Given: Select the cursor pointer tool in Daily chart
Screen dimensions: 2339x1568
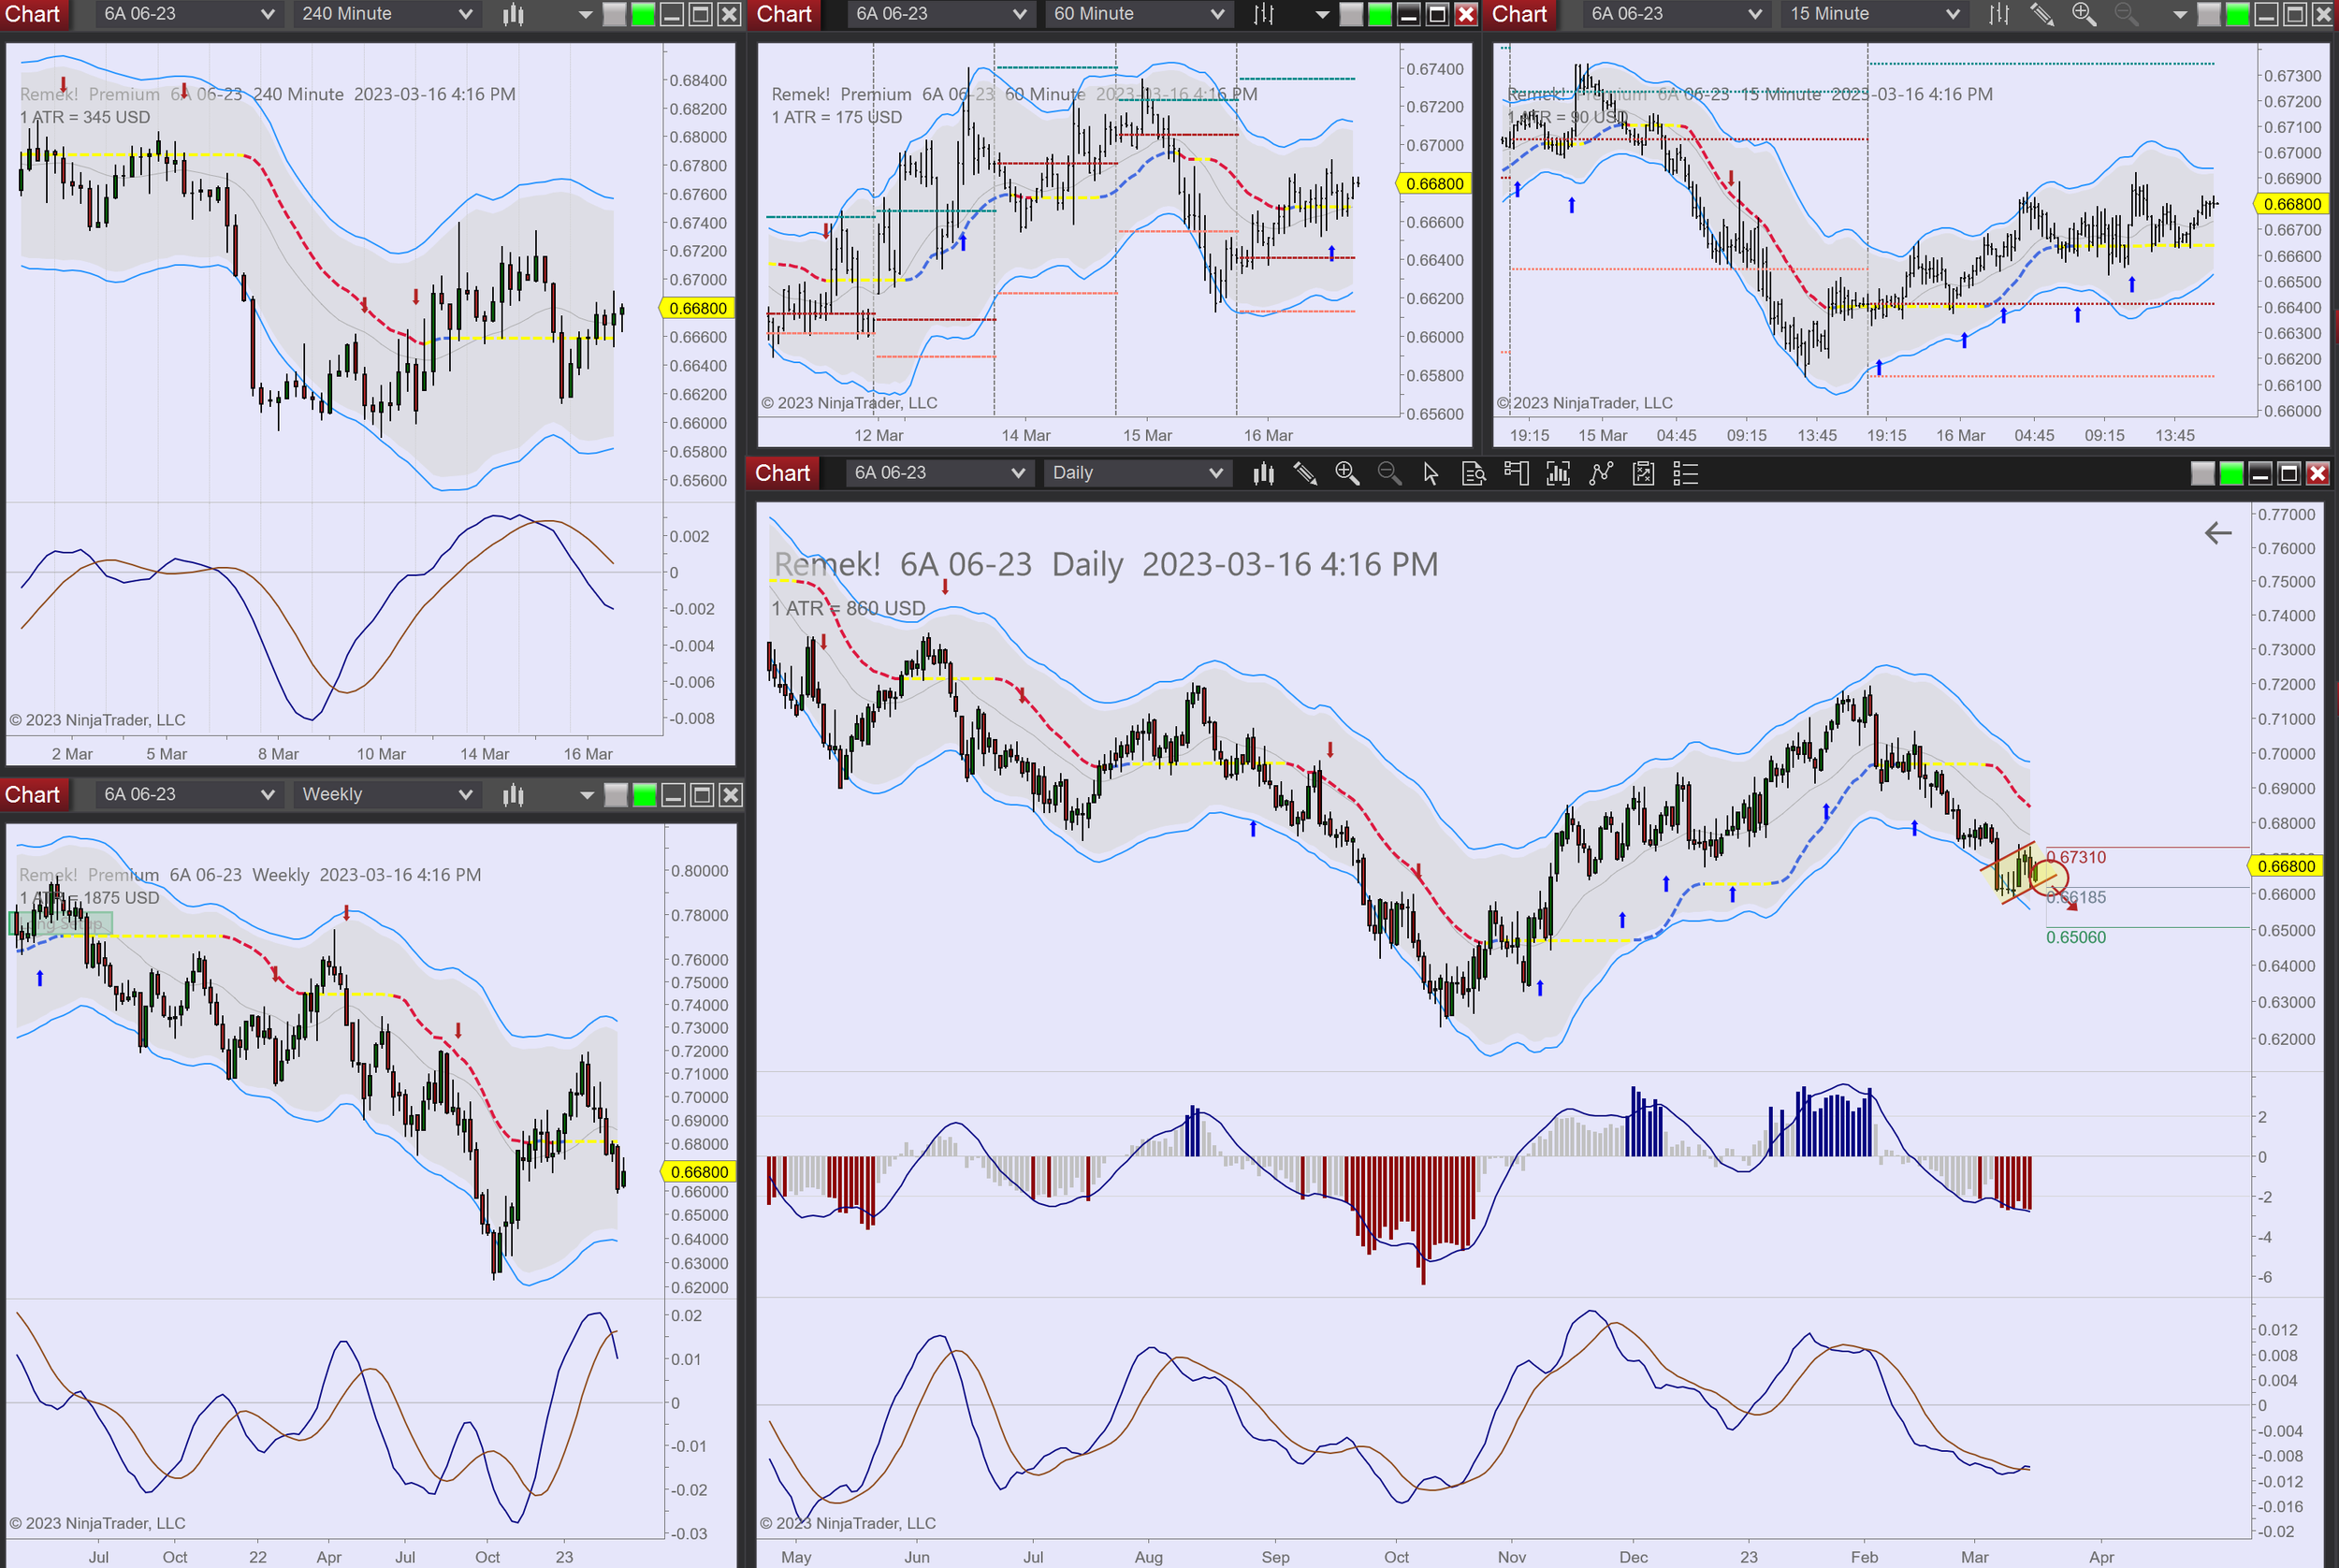Looking at the screenshot, I should 1431,473.
